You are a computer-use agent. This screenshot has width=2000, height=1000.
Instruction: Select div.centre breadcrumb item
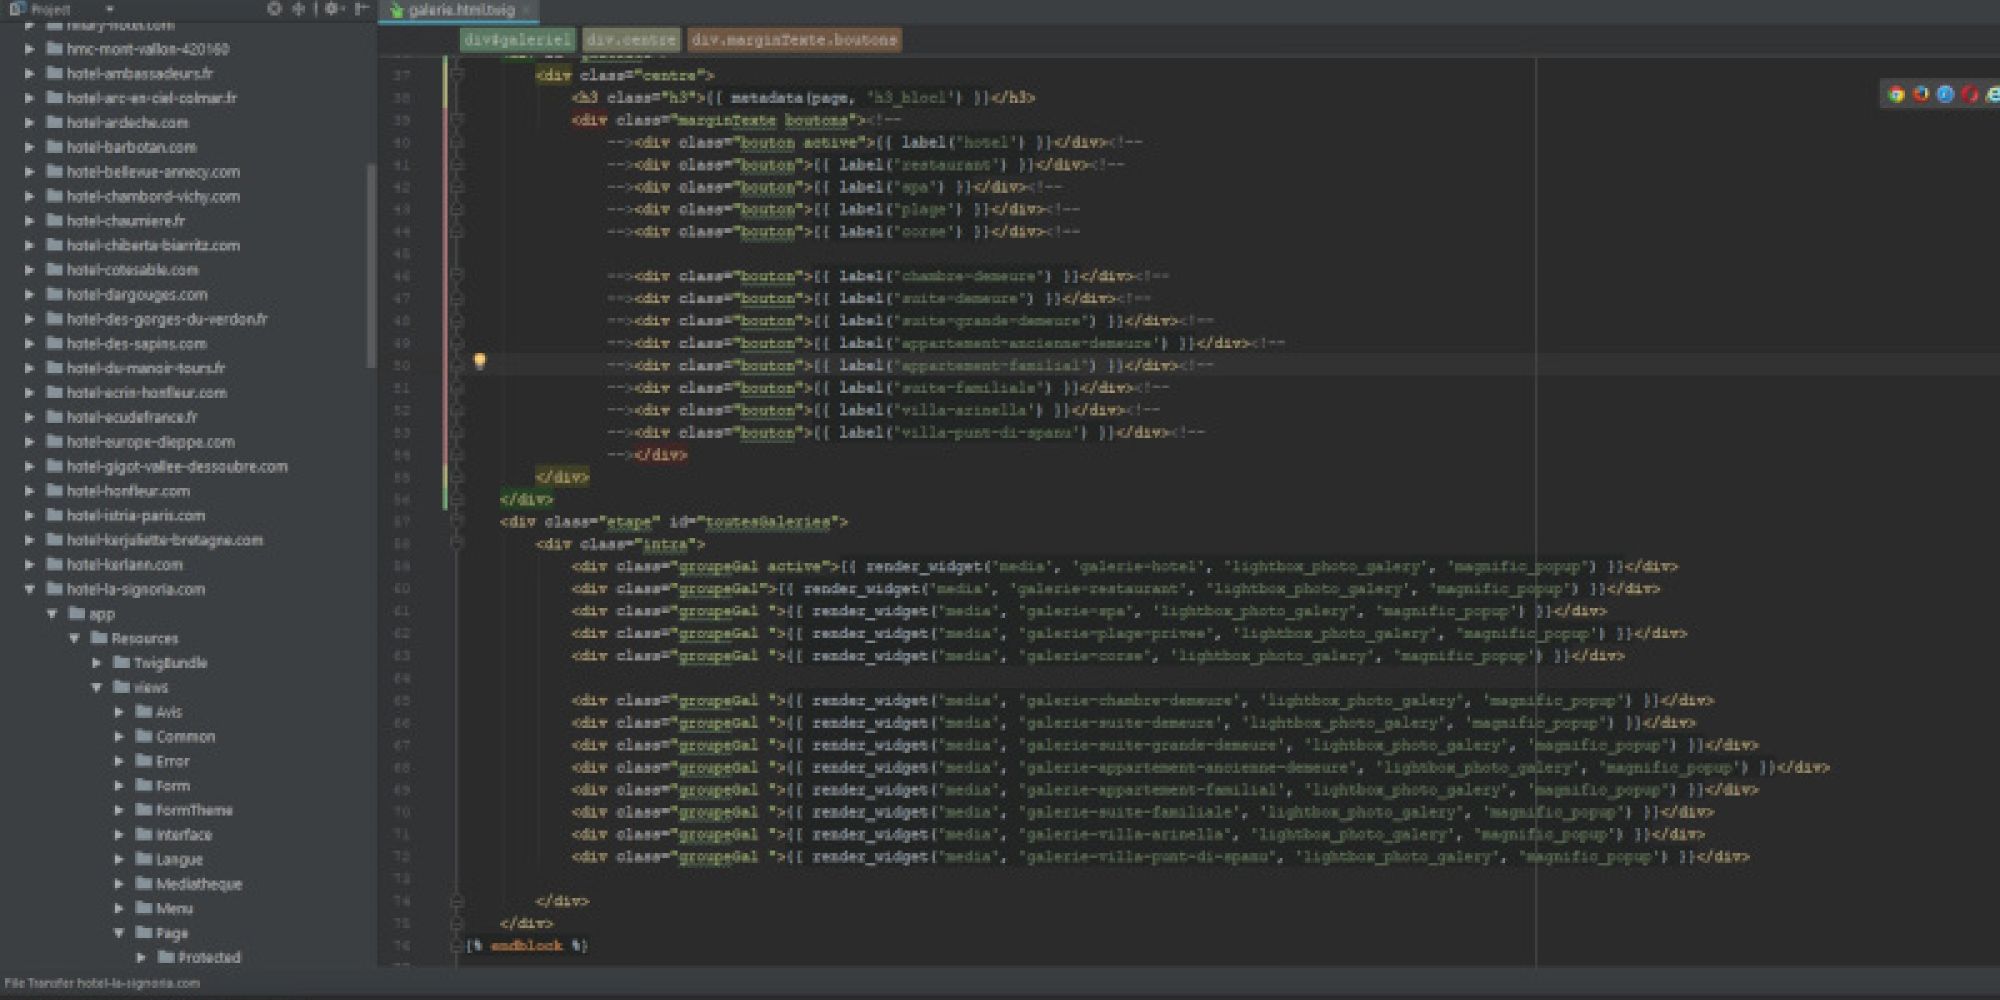coord(630,40)
